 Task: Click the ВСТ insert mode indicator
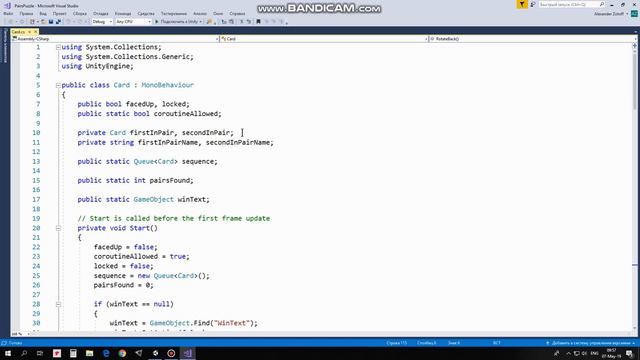click(x=497, y=343)
